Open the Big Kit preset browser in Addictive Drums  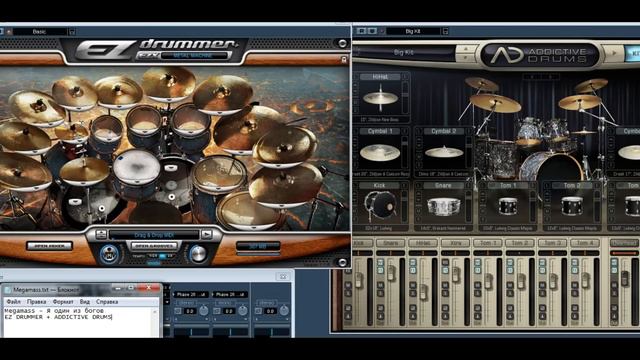click(x=404, y=53)
